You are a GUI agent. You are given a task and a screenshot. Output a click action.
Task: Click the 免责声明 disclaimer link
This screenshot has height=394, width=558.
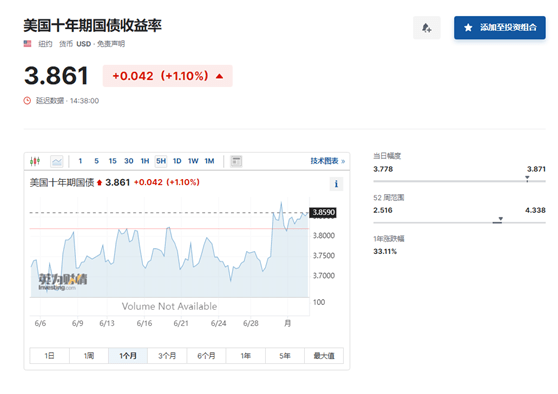(x=111, y=44)
